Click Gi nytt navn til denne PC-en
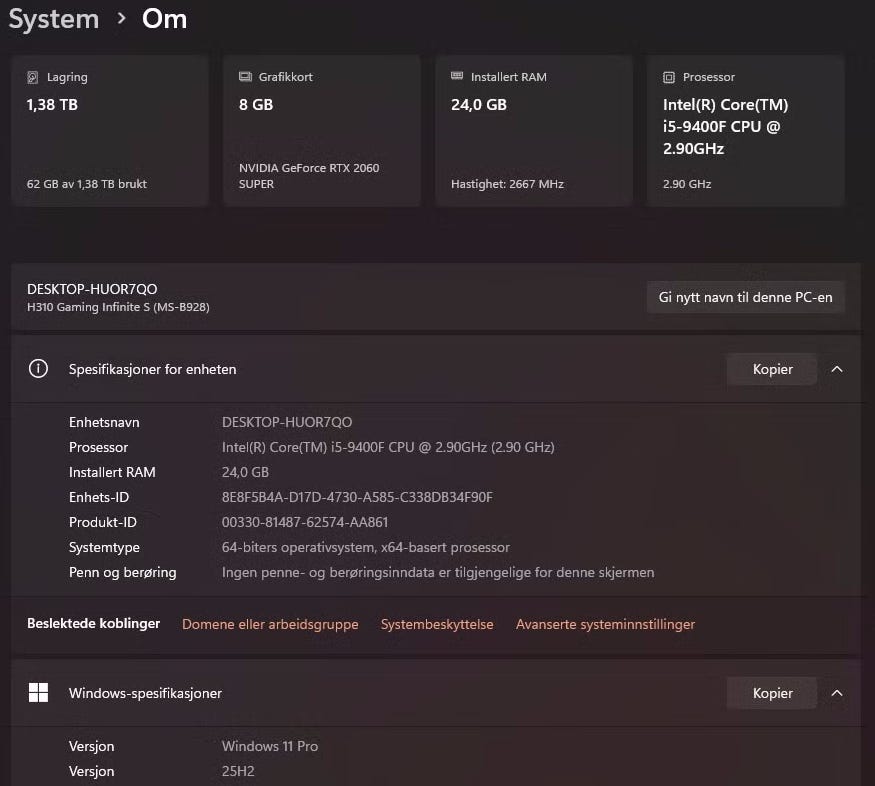 [x=745, y=297]
